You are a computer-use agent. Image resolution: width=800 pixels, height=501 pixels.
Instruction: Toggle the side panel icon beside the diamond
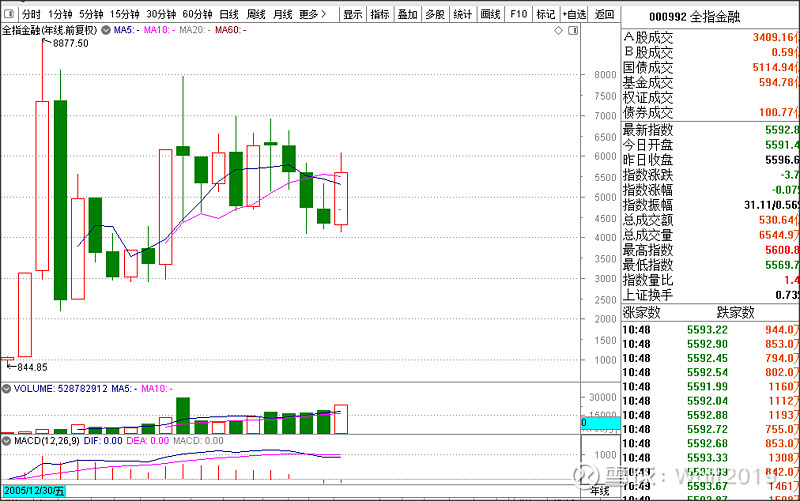coord(574,32)
